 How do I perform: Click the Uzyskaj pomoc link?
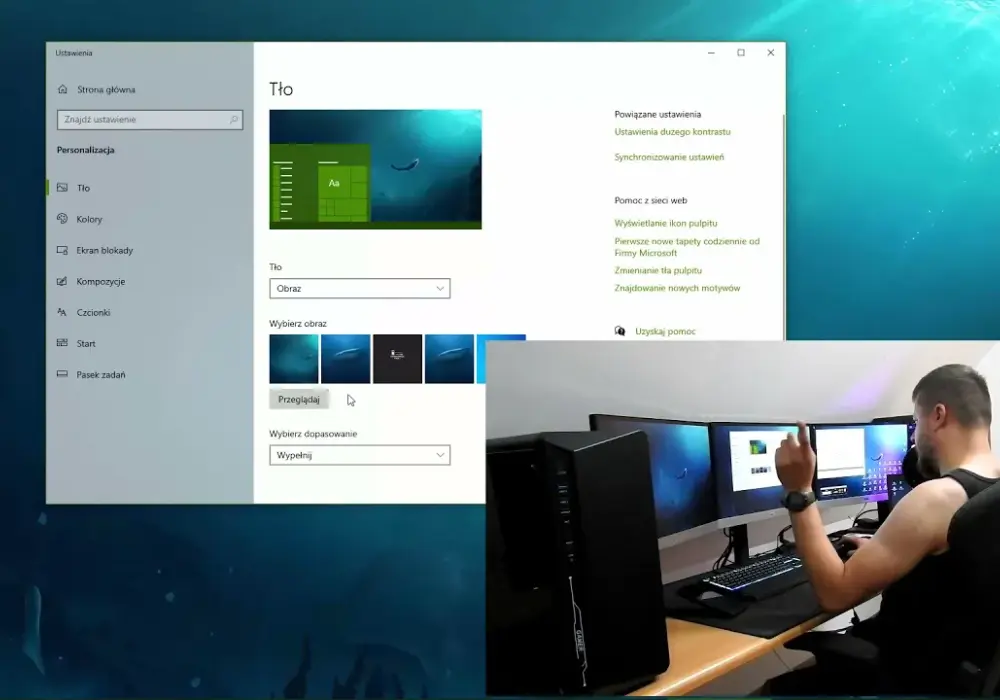coord(665,332)
